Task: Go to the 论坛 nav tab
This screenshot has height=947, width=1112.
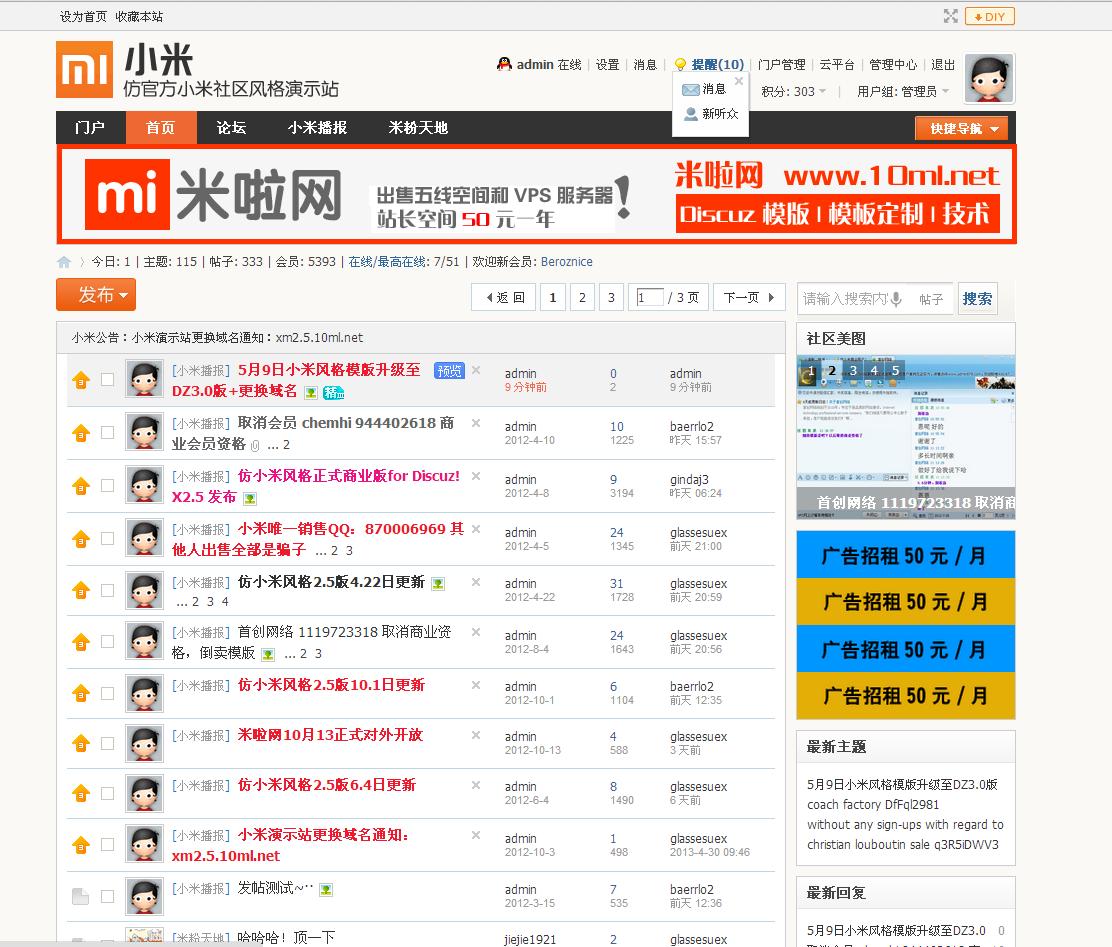Action: coord(231,128)
